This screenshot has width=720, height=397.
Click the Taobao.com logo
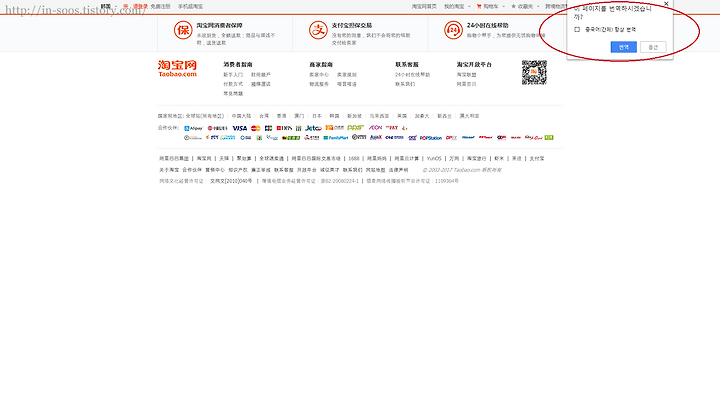point(177,68)
